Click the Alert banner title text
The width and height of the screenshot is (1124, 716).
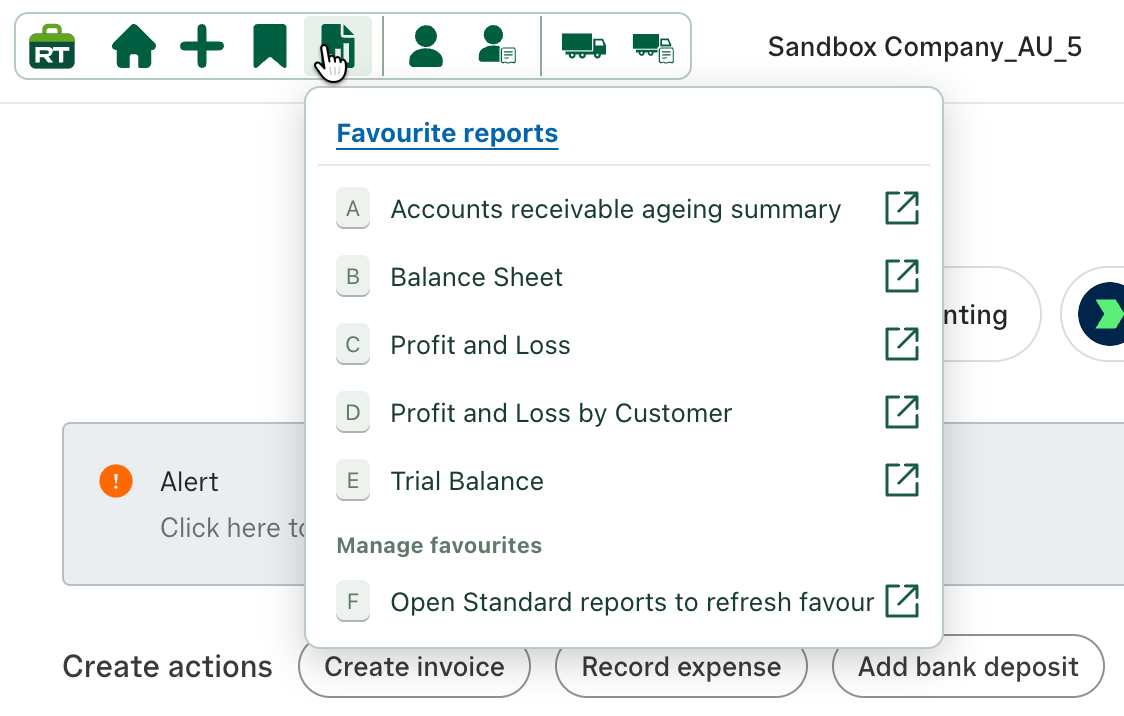189,482
